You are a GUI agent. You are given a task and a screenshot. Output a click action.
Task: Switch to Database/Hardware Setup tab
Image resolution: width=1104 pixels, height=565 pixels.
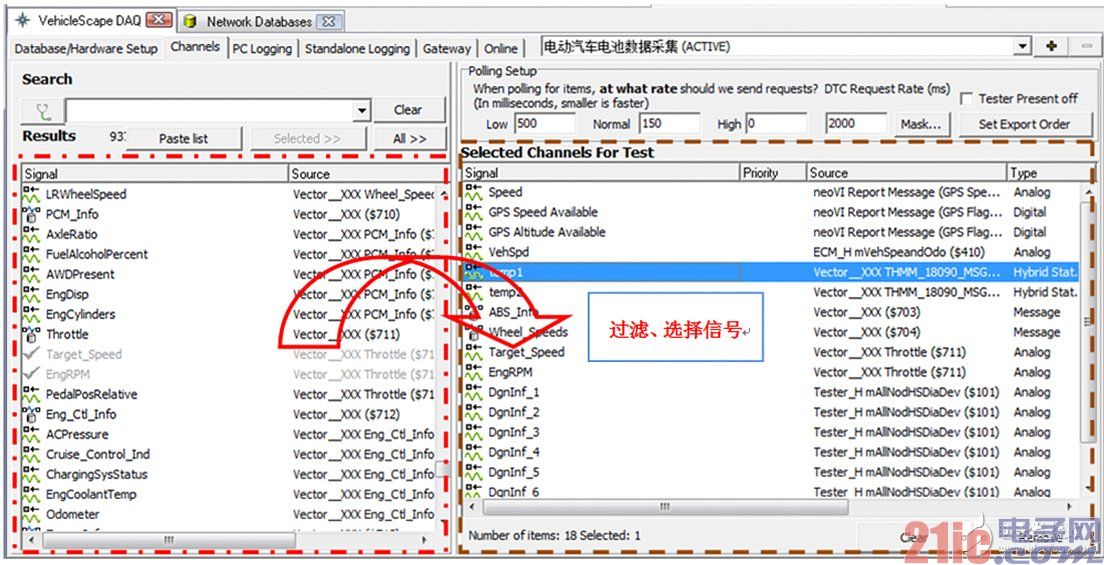[x=86, y=49]
